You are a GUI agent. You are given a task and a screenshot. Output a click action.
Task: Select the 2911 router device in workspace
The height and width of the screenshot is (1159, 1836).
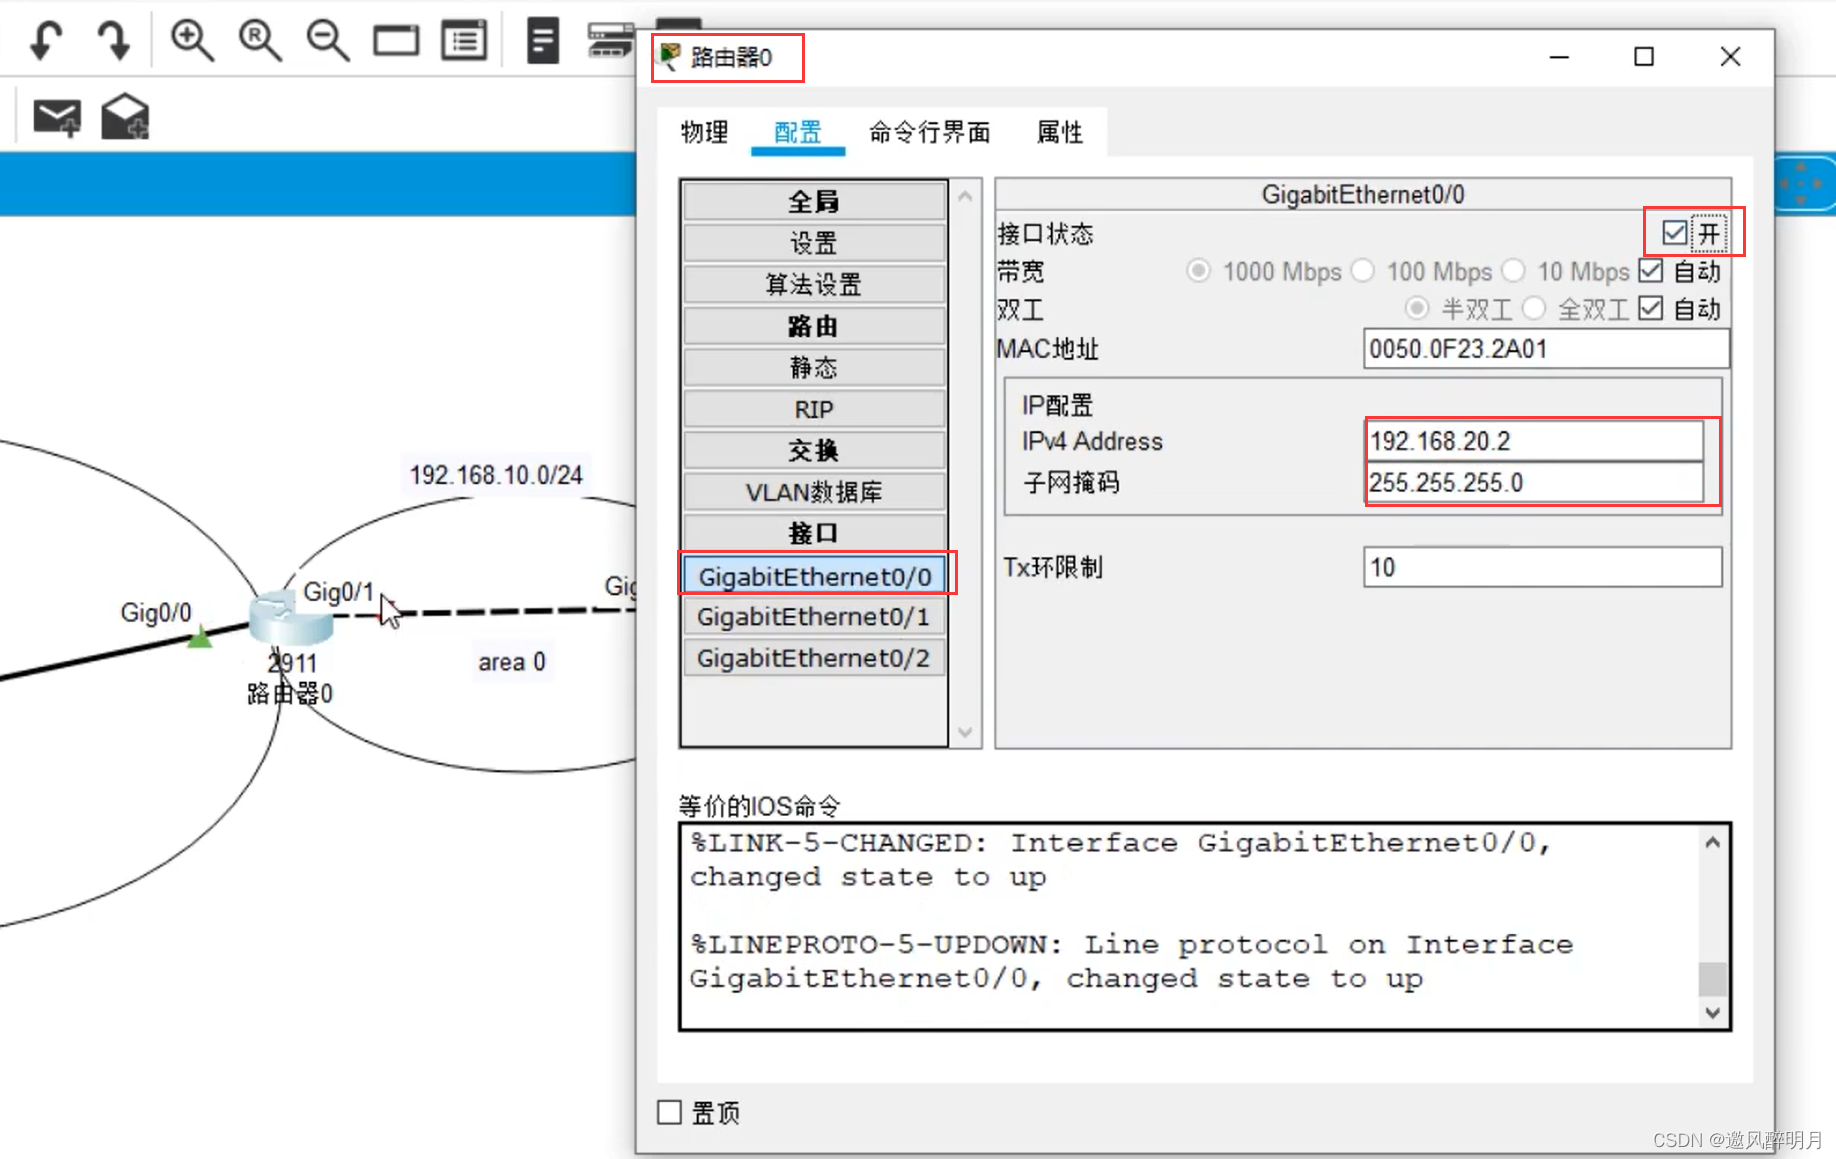pos(290,617)
